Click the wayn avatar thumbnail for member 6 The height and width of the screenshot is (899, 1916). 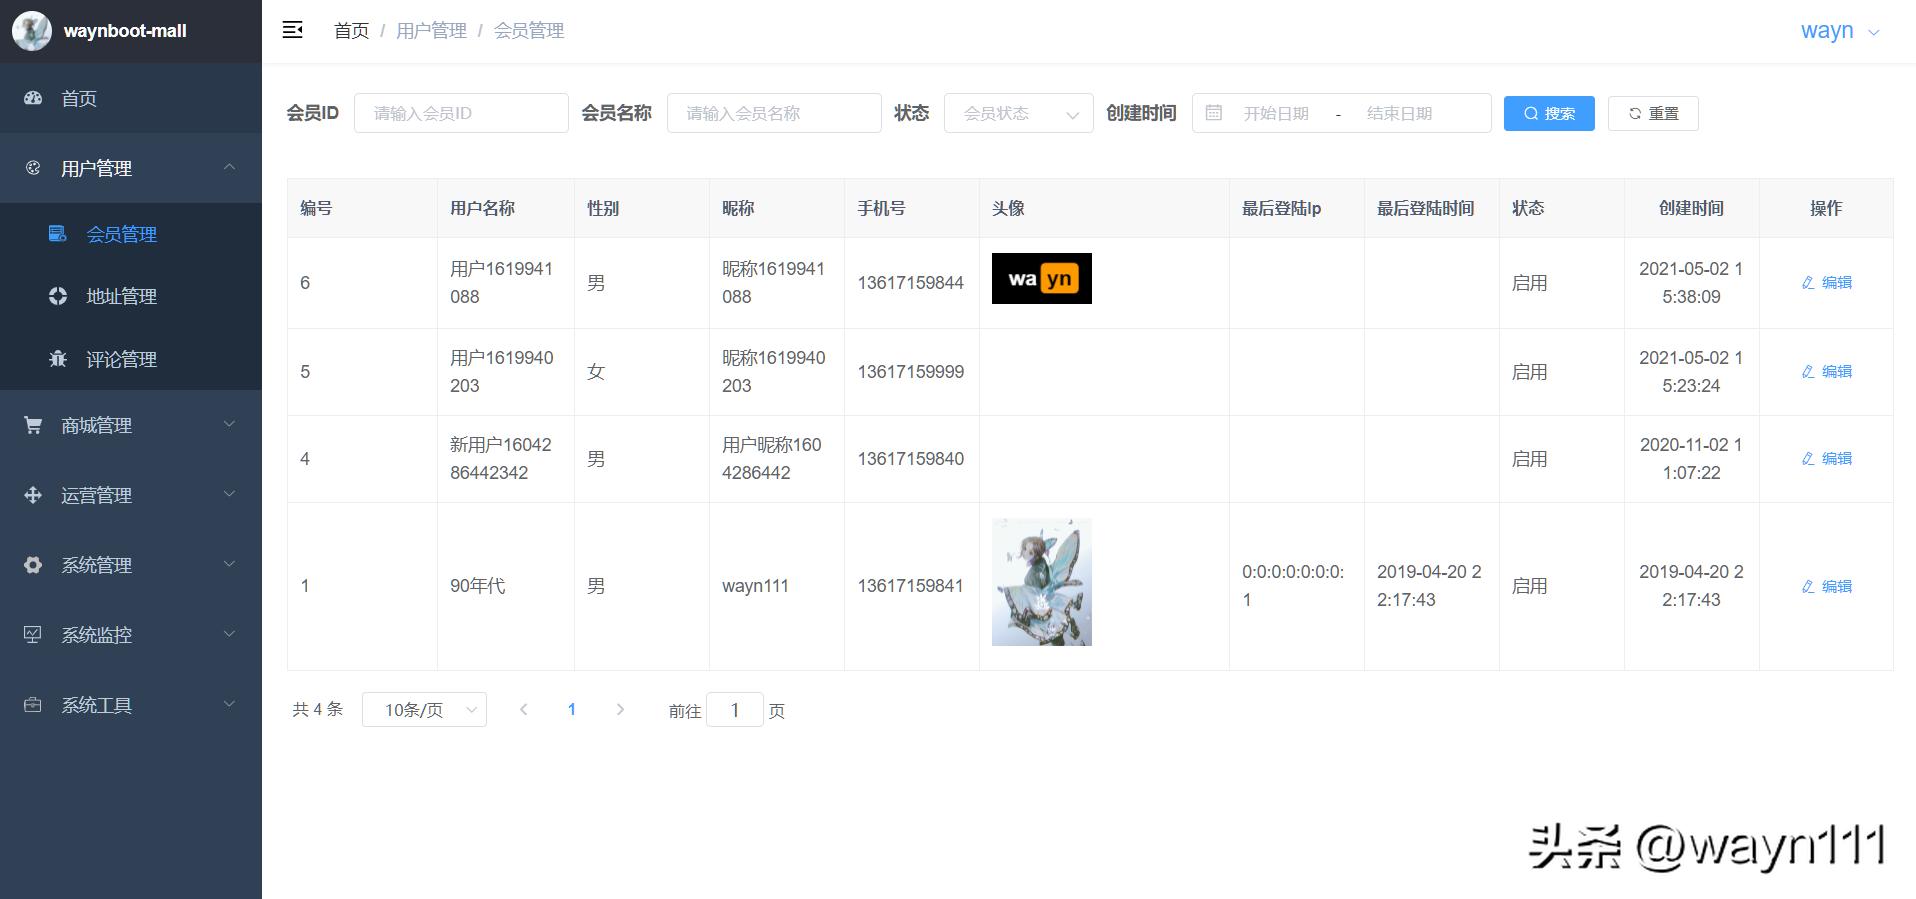(x=1042, y=279)
